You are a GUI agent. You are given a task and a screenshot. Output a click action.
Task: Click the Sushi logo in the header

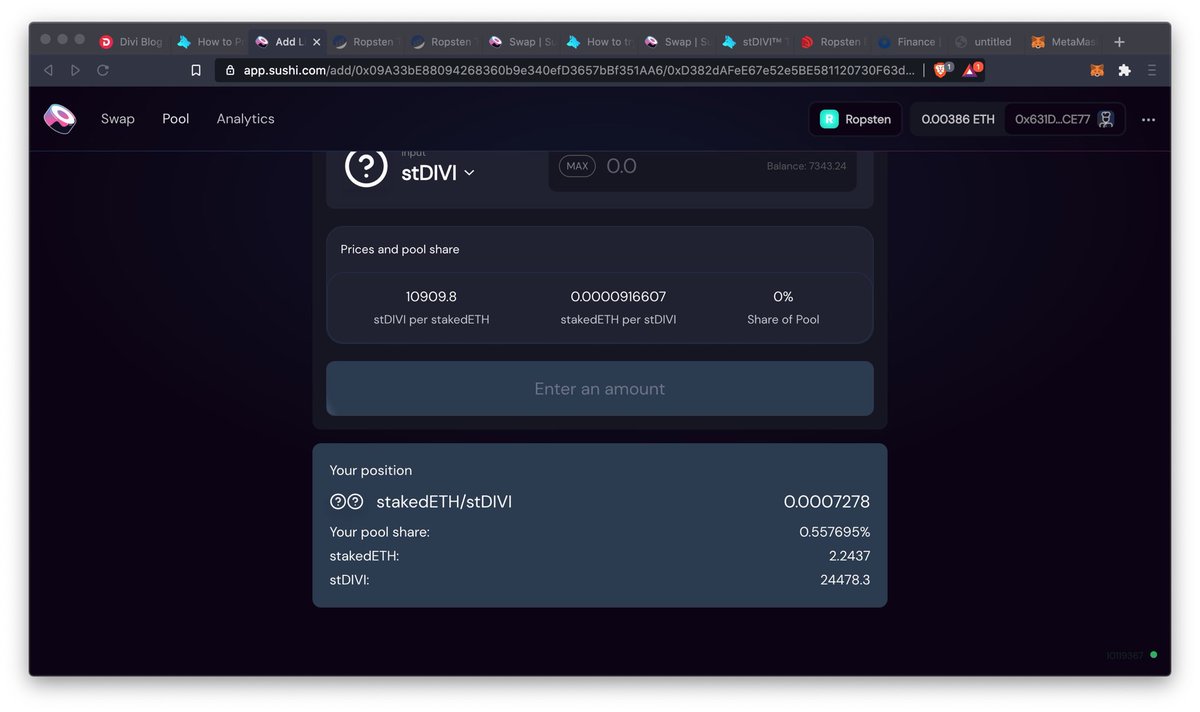click(x=59, y=118)
